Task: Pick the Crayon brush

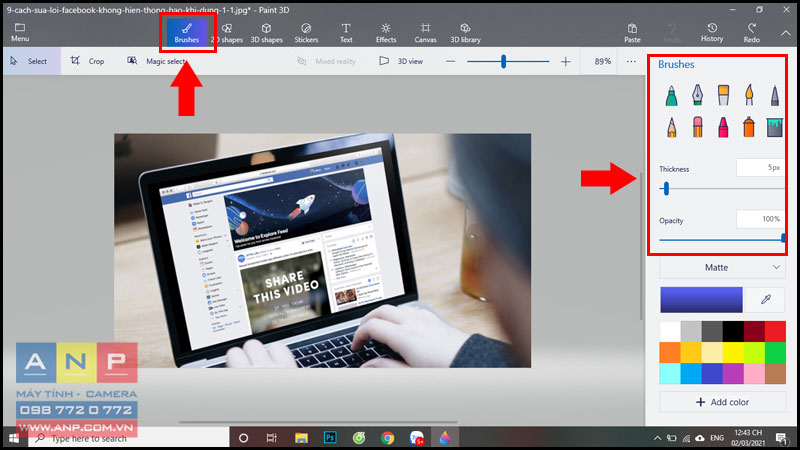Action: click(723, 127)
